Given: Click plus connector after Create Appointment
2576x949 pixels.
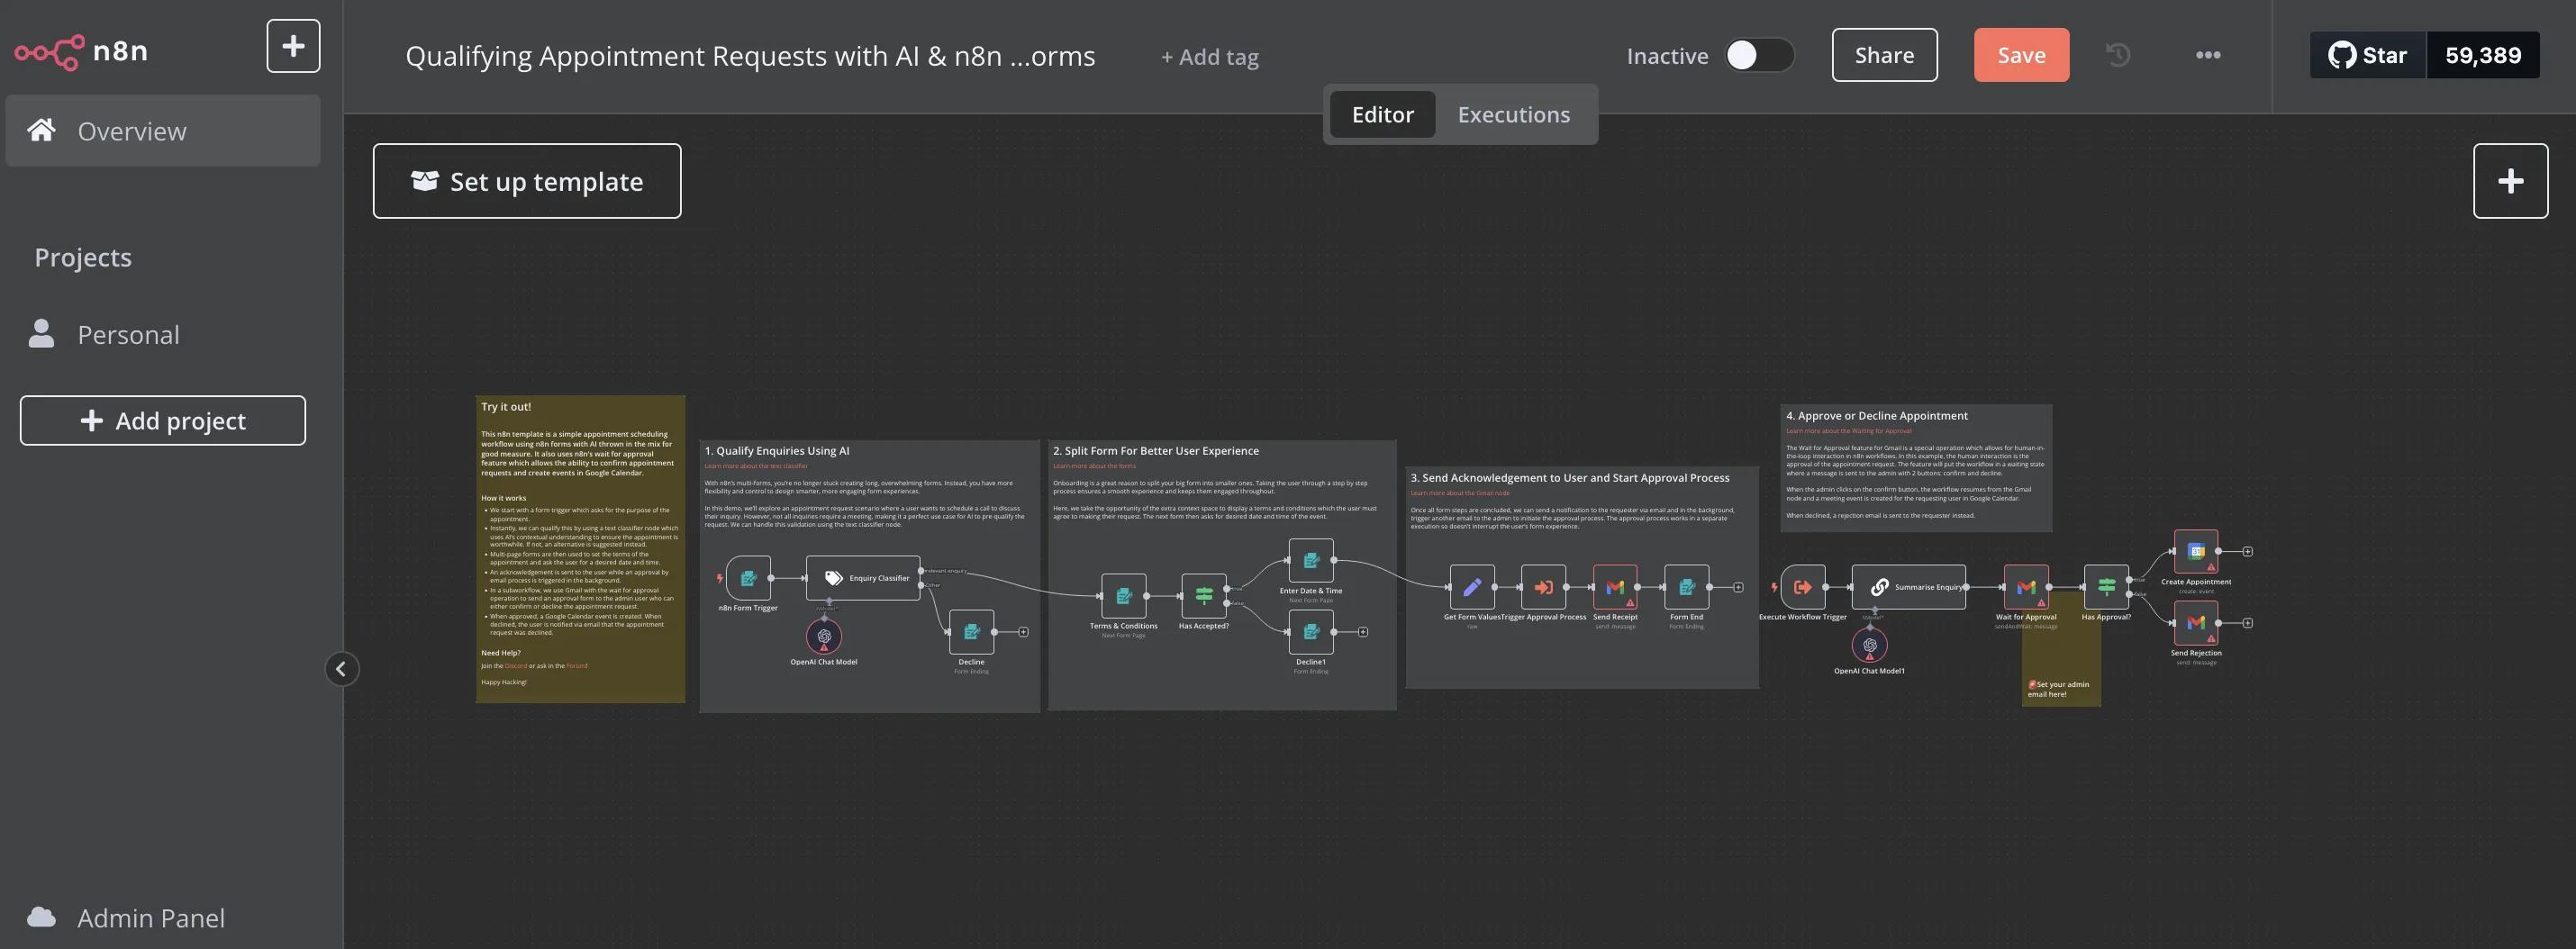Looking at the screenshot, I should point(2248,552).
